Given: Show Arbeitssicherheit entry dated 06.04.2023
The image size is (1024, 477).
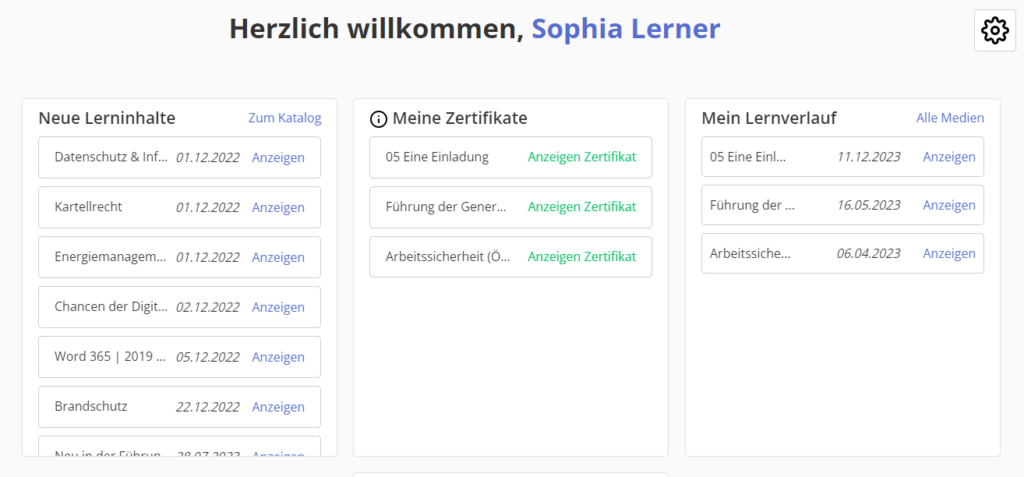Looking at the screenshot, I should coord(948,253).
